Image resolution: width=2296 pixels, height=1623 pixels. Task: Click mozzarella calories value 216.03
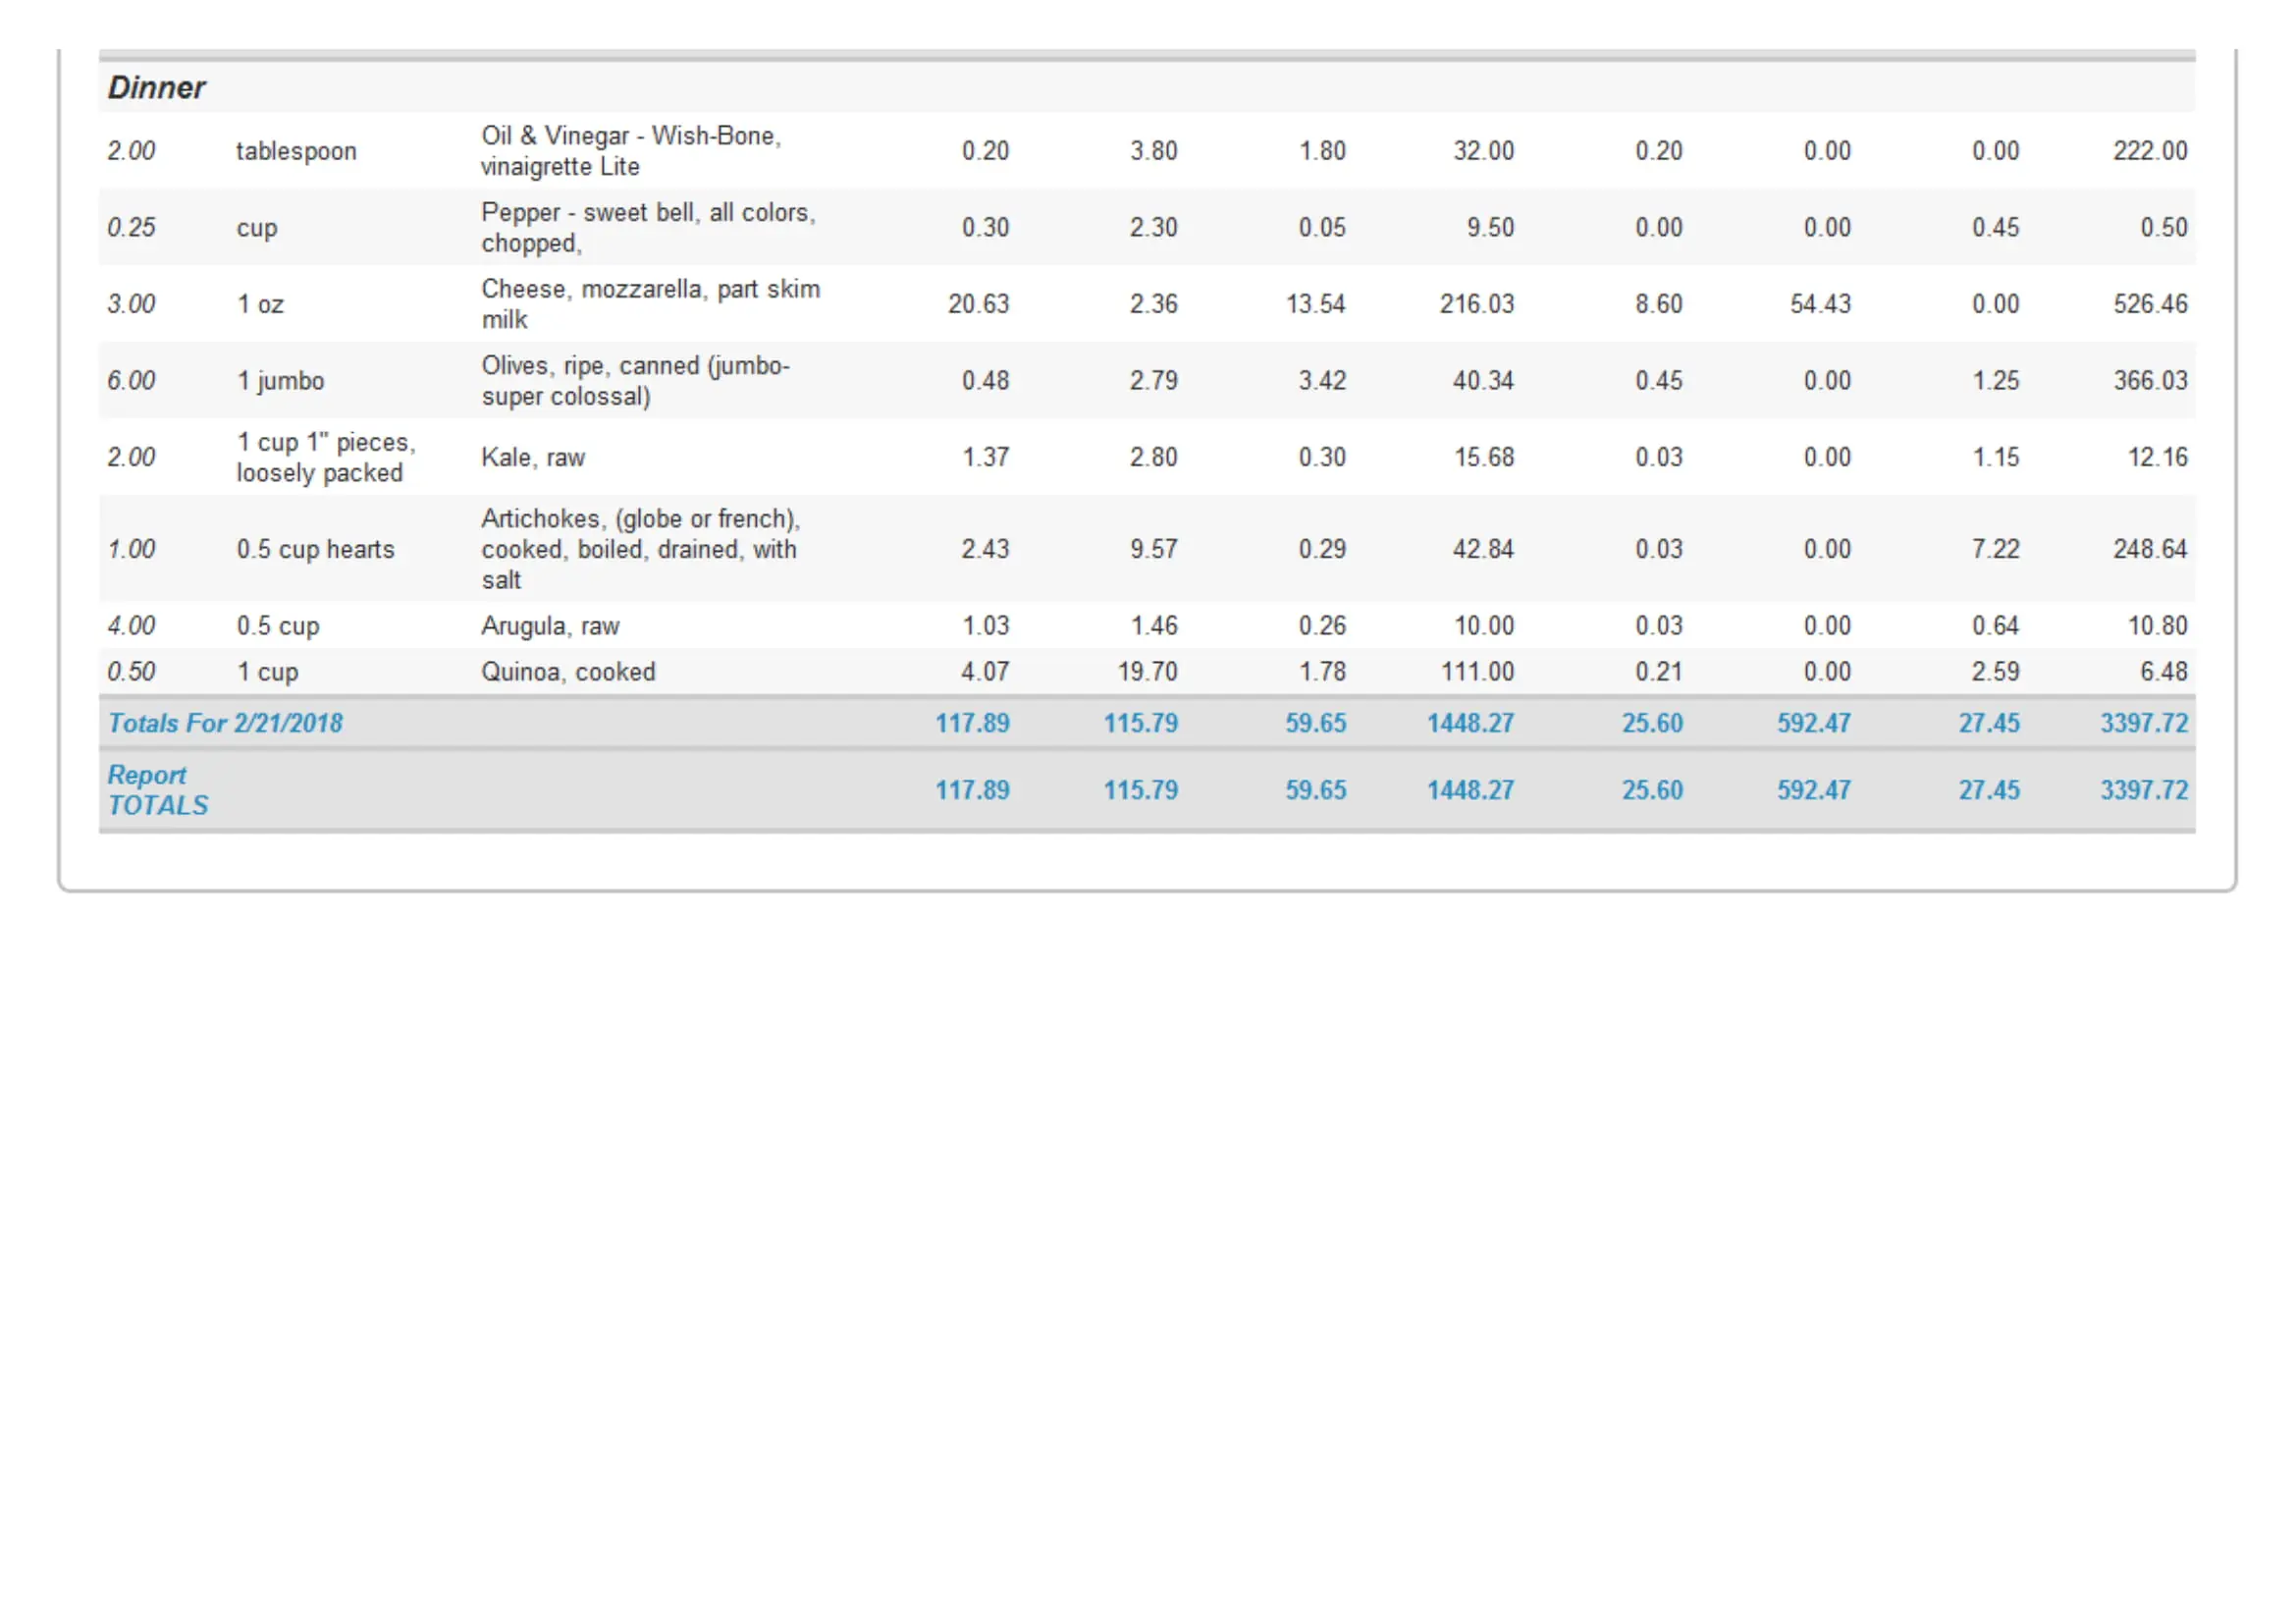1476,304
